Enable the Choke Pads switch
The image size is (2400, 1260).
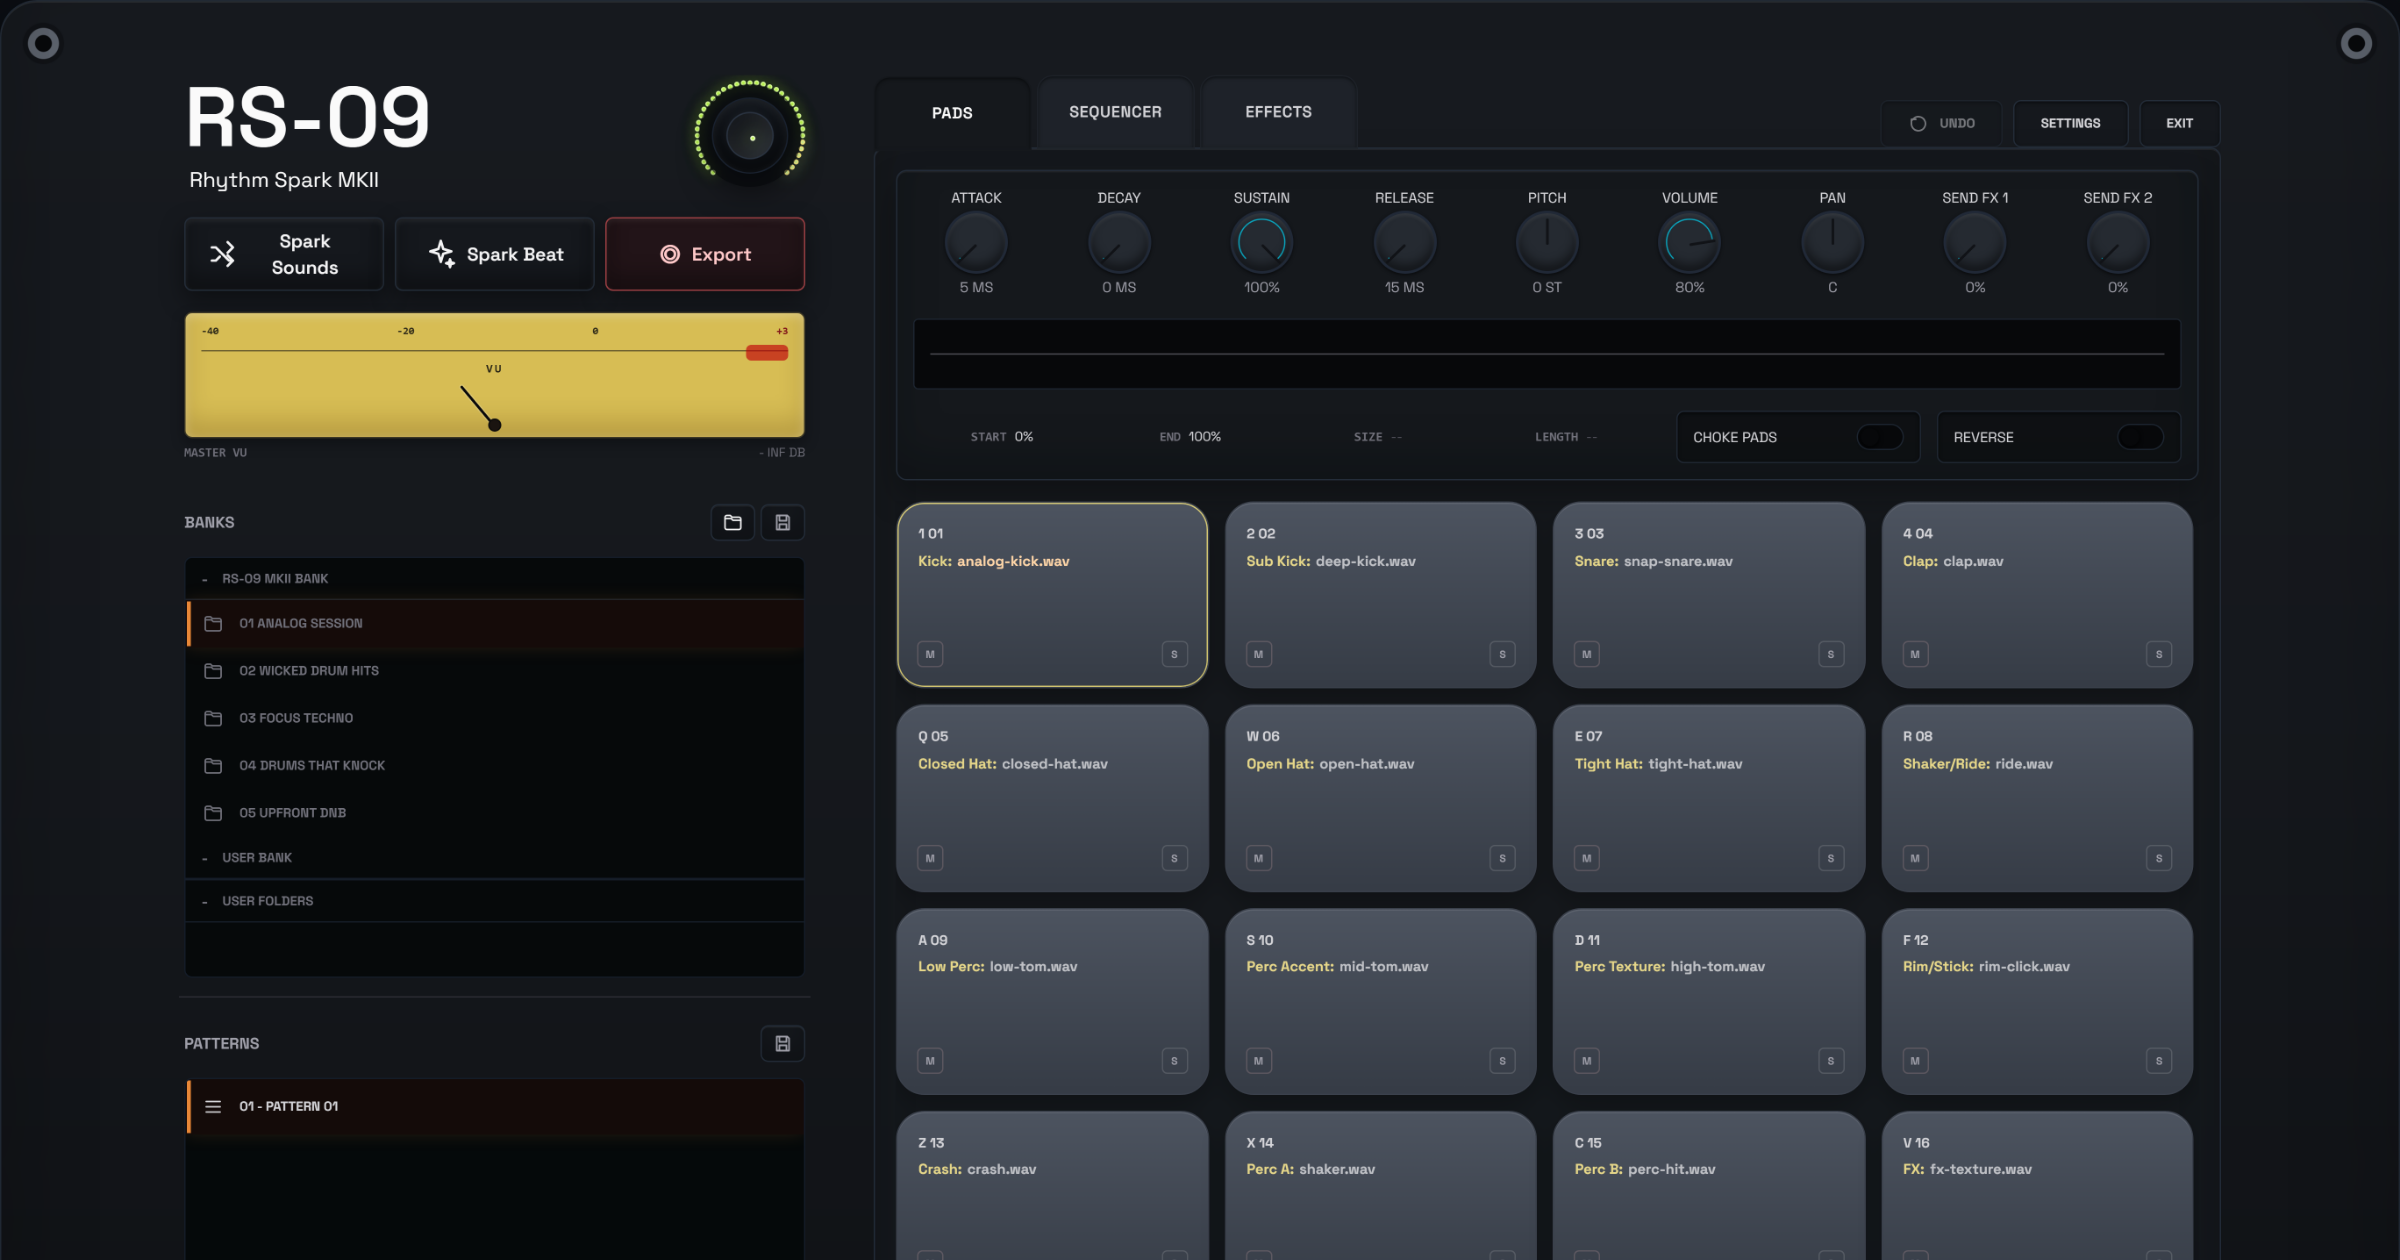[1880, 437]
